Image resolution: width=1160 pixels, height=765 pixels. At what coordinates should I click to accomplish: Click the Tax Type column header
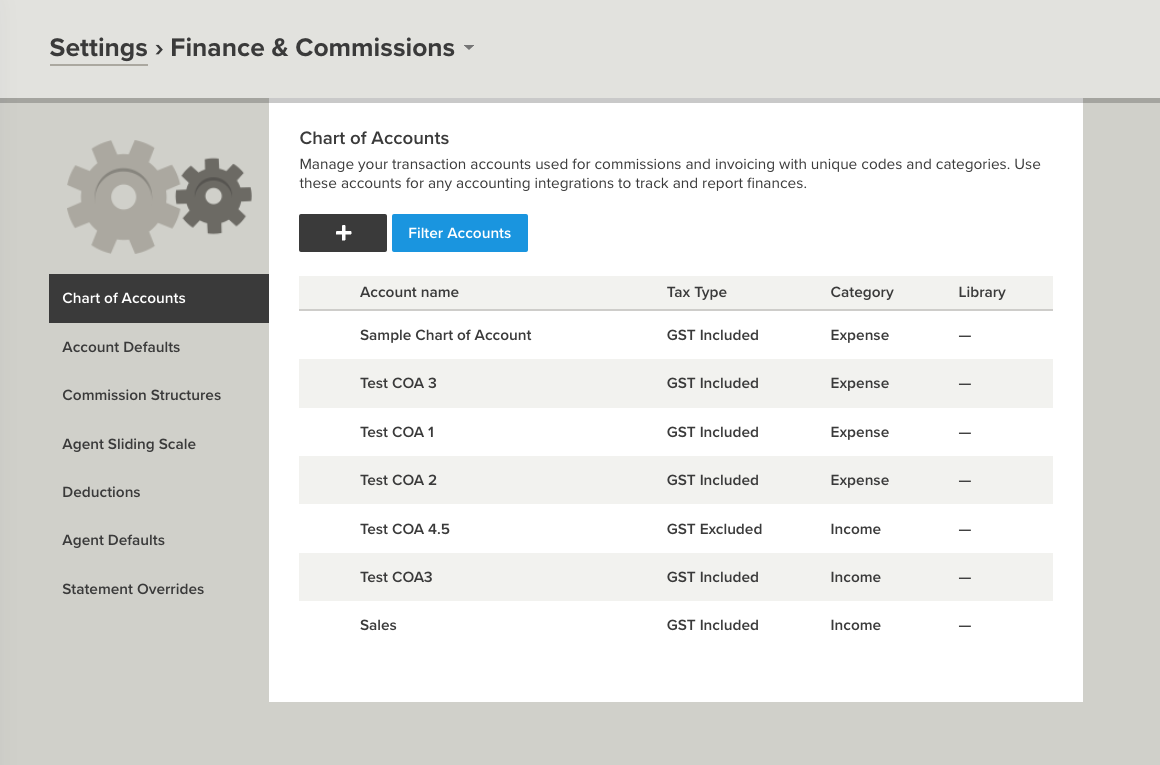point(696,292)
